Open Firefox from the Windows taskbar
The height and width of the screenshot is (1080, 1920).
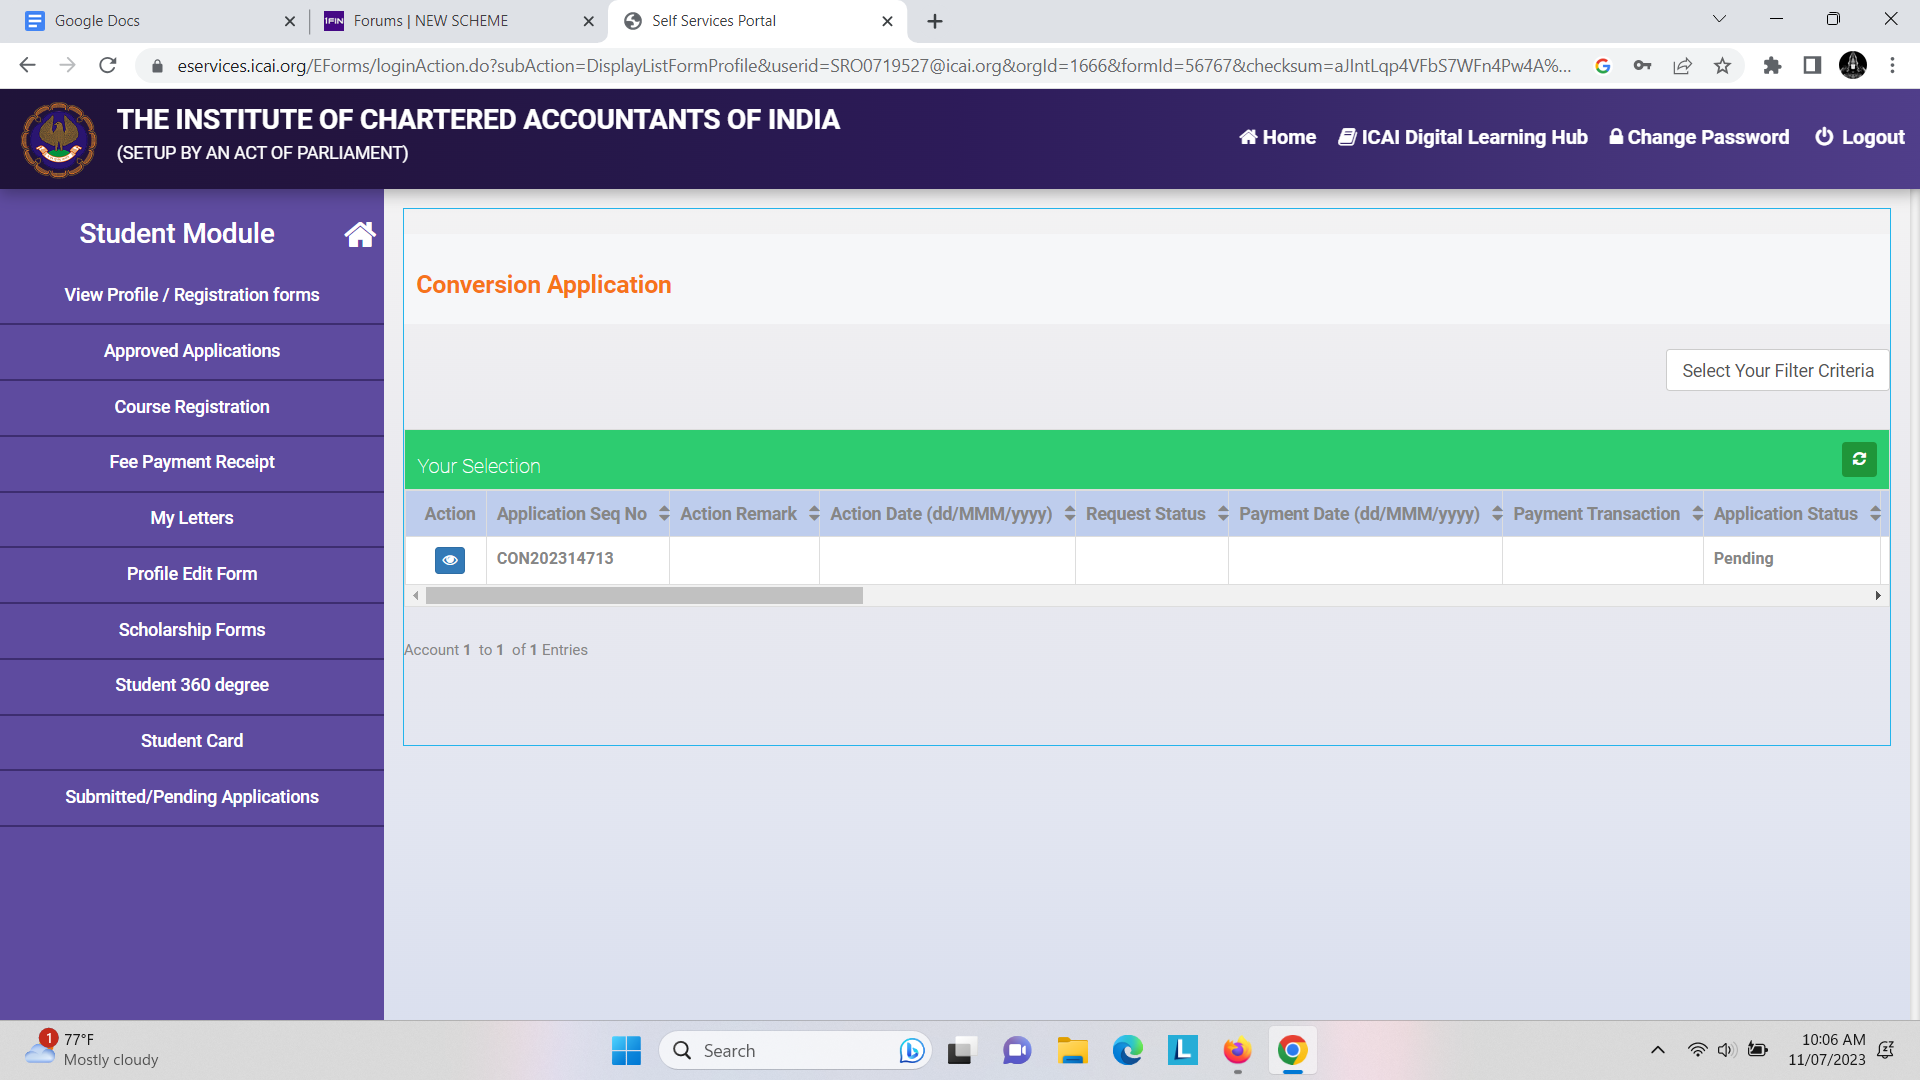click(x=1237, y=1051)
